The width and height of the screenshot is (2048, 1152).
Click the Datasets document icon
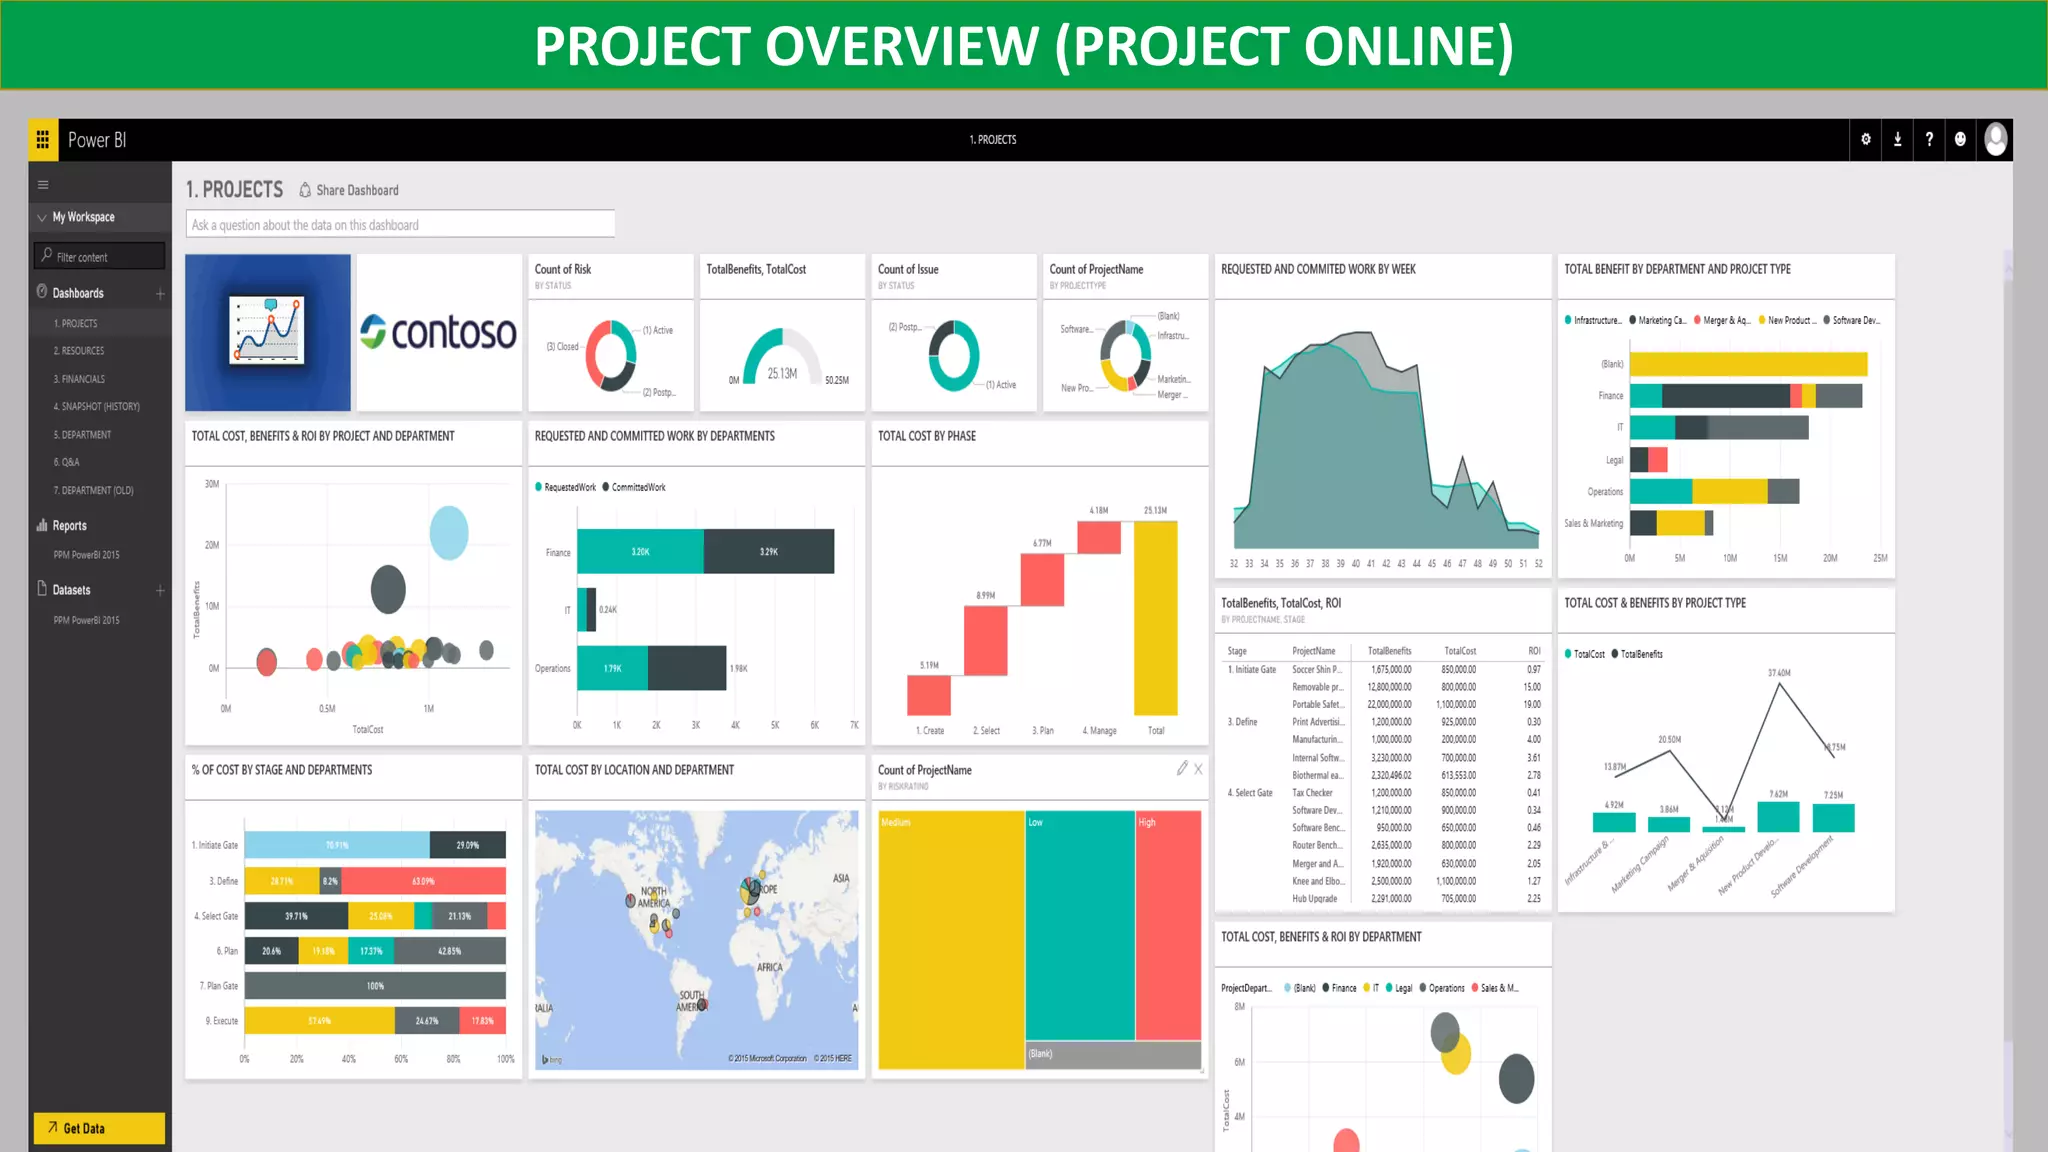click(x=42, y=589)
